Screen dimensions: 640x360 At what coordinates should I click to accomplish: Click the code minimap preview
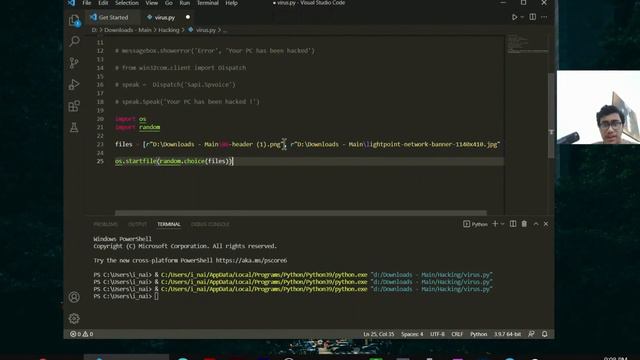coord(527,44)
